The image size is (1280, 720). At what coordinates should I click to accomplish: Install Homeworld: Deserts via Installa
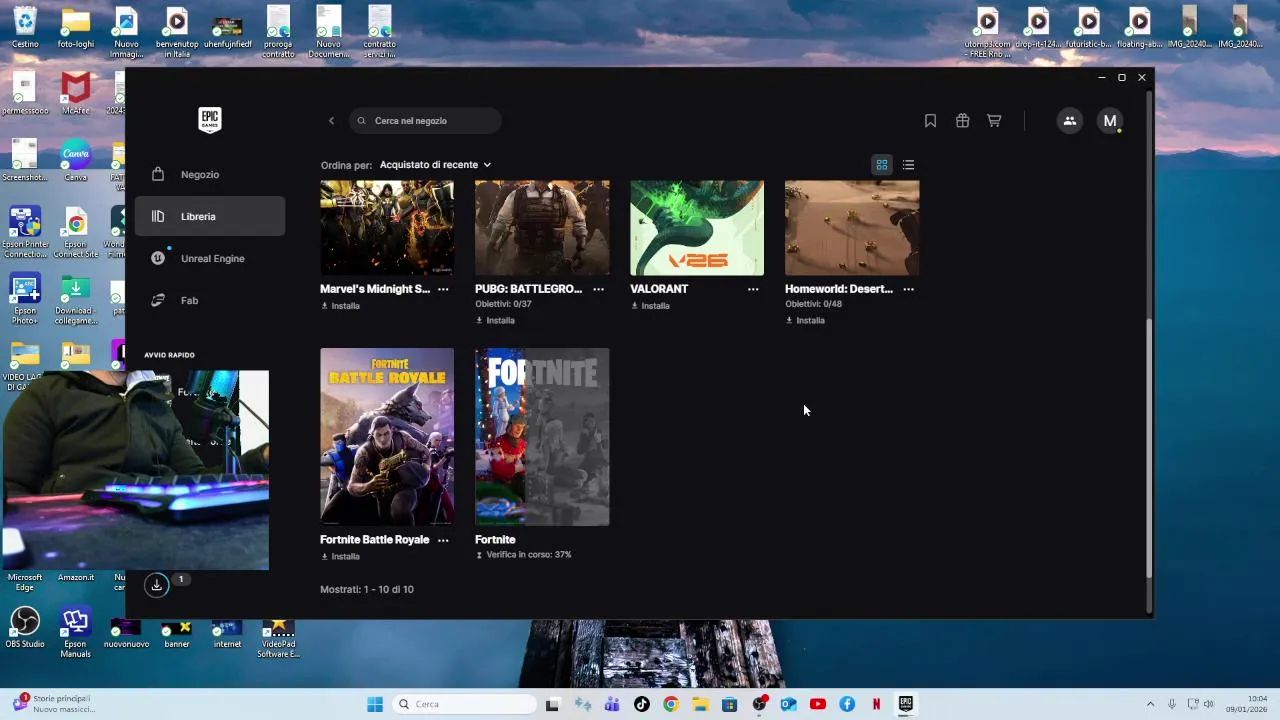(x=805, y=321)
